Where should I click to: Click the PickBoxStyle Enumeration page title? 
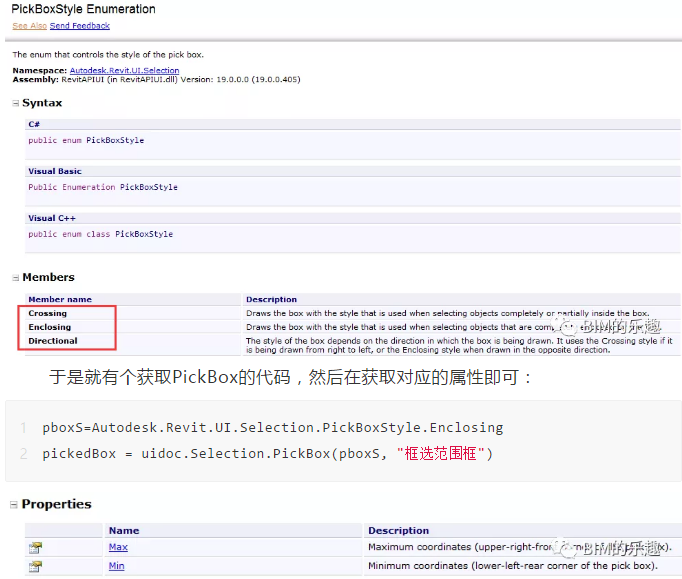click(x=83, y=9)
